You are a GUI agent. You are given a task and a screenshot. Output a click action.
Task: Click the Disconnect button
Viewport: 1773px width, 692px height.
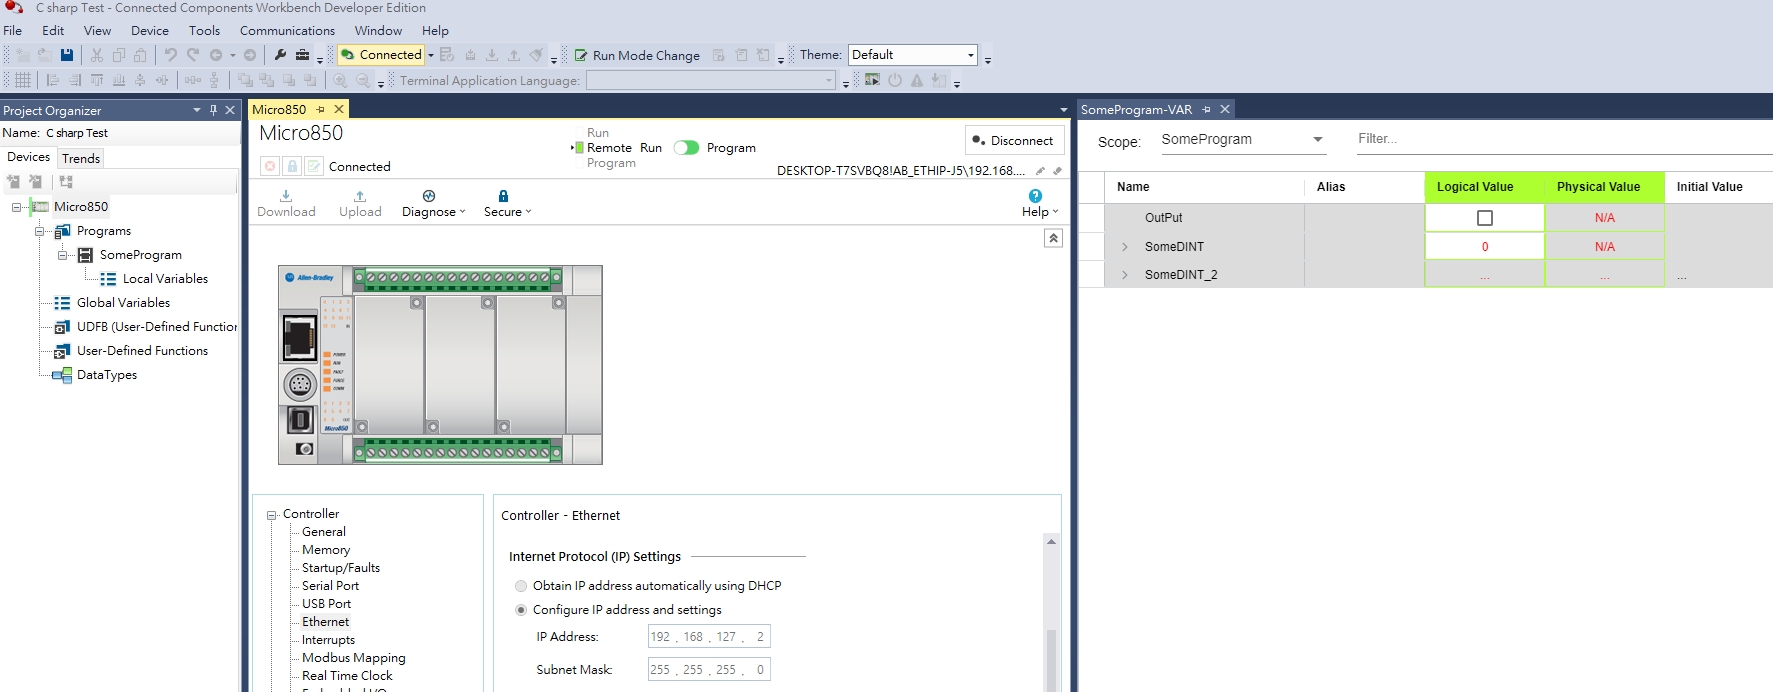(x=1014, y=140)
